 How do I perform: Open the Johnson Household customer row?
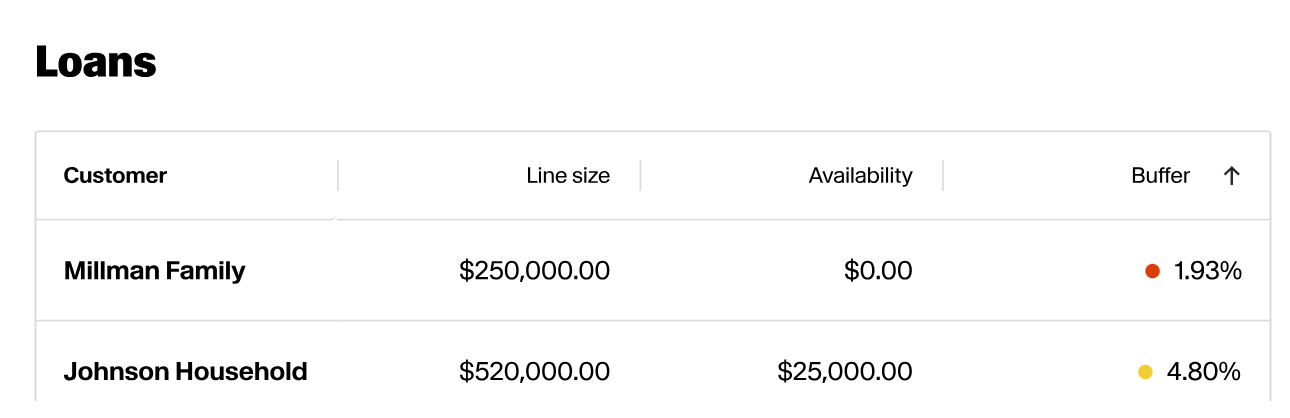[x=653, y=370]
